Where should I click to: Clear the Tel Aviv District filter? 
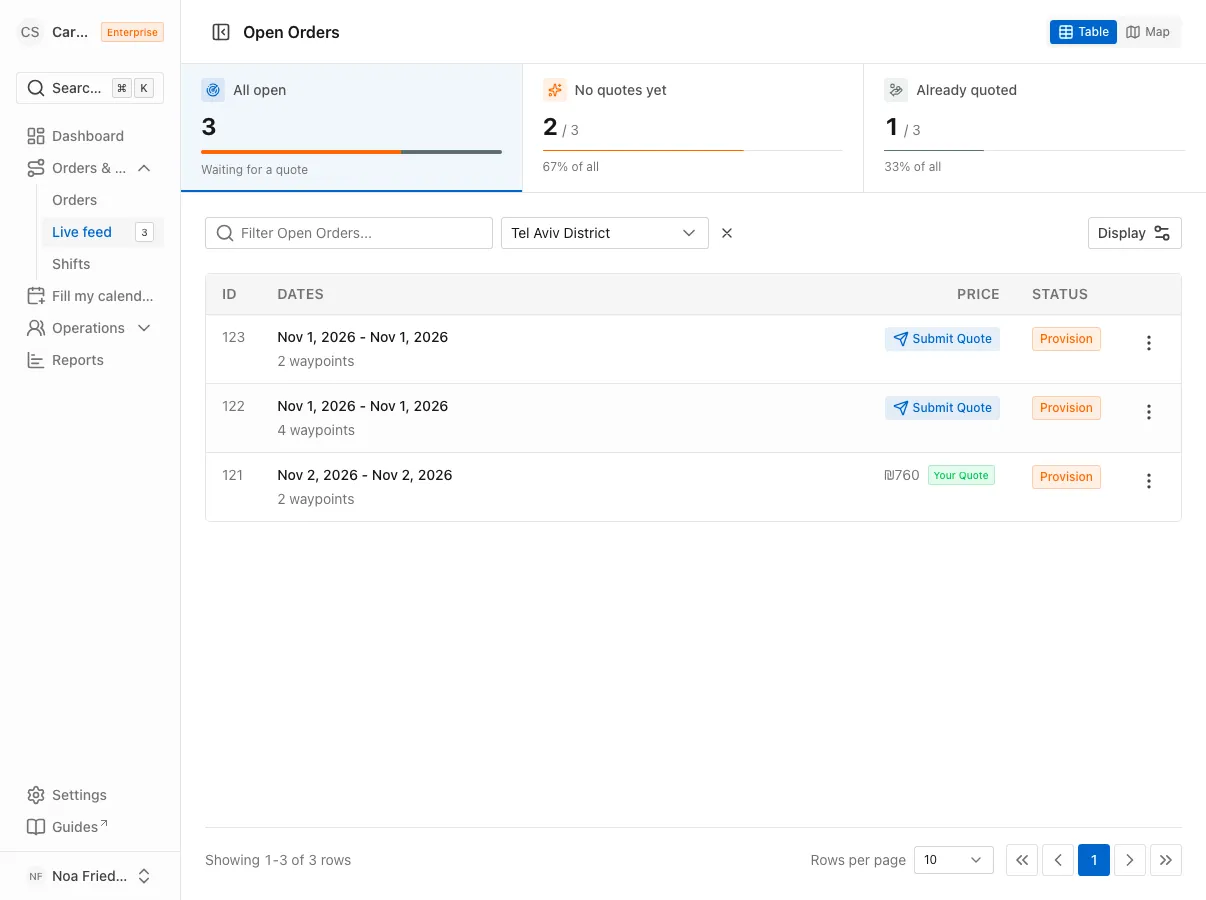pos(727,233)
